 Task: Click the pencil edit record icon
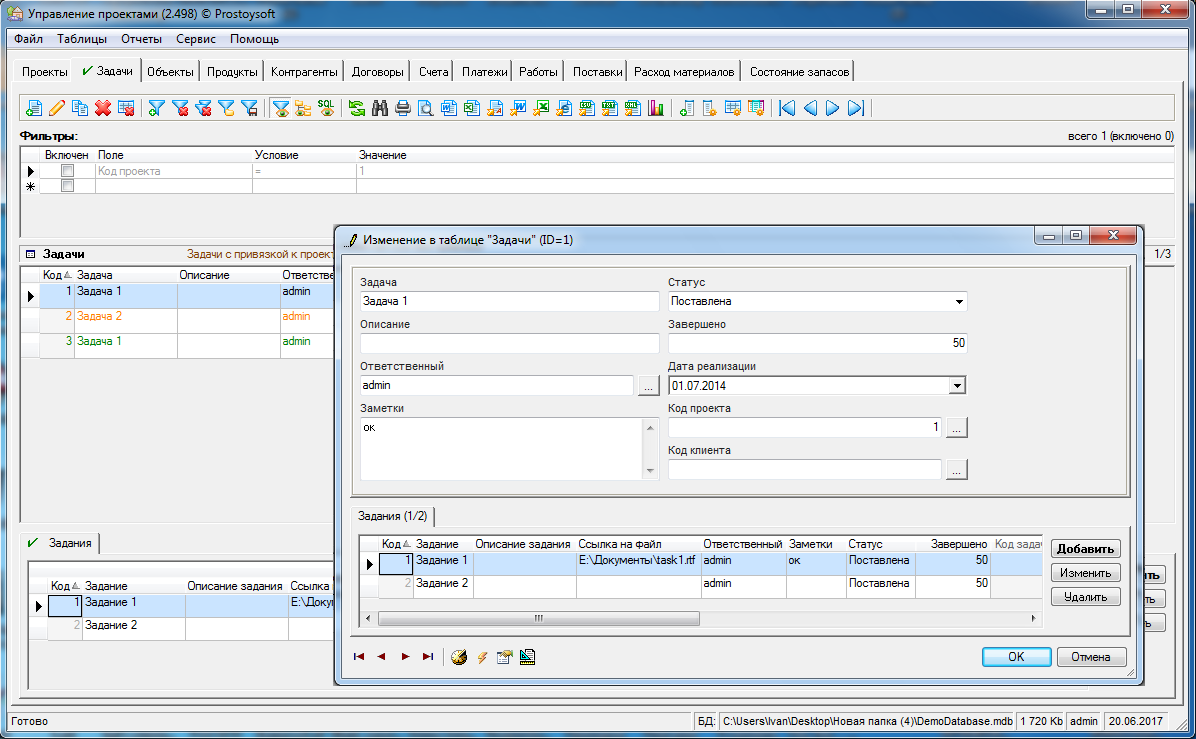tap(57, 108)
